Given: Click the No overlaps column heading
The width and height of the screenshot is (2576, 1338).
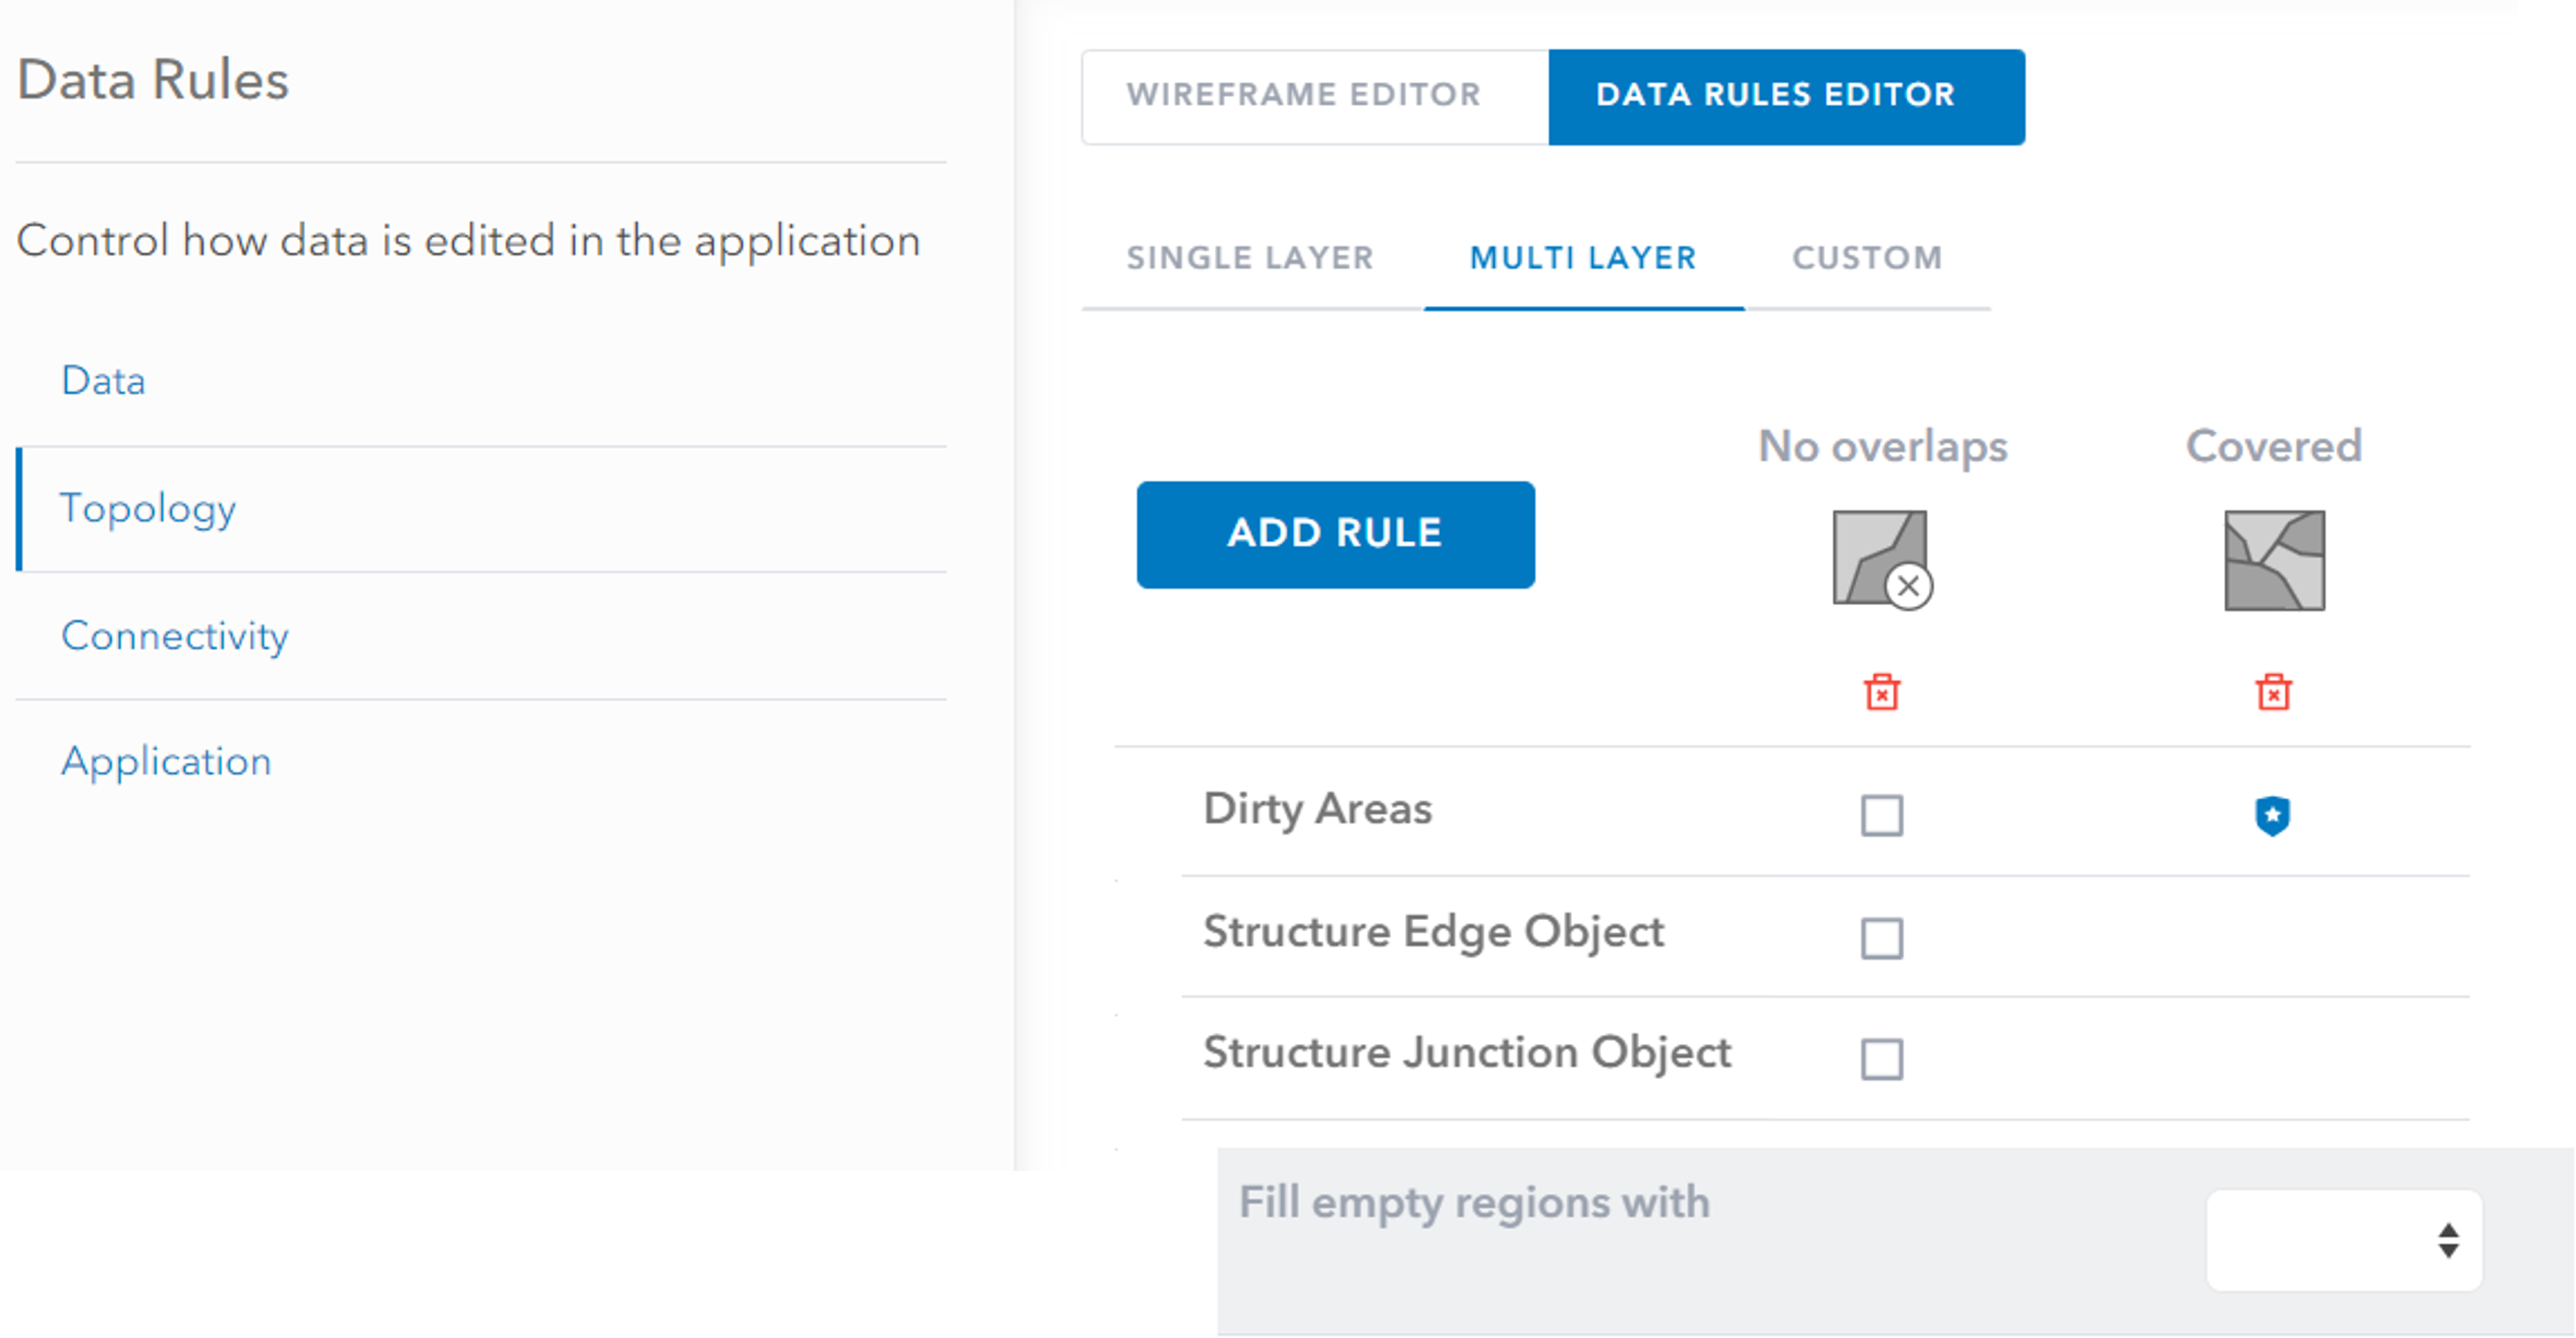Looking at the screenshot, I should 1882,447.
